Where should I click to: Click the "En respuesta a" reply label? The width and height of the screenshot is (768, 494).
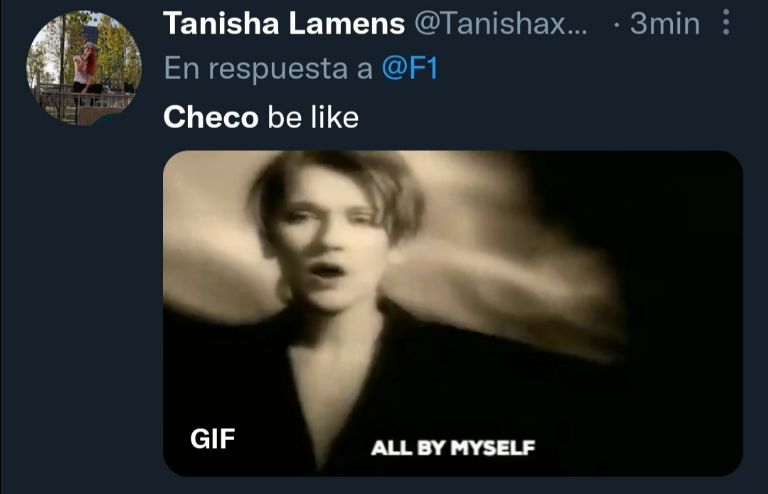click(x=268, y=68)
